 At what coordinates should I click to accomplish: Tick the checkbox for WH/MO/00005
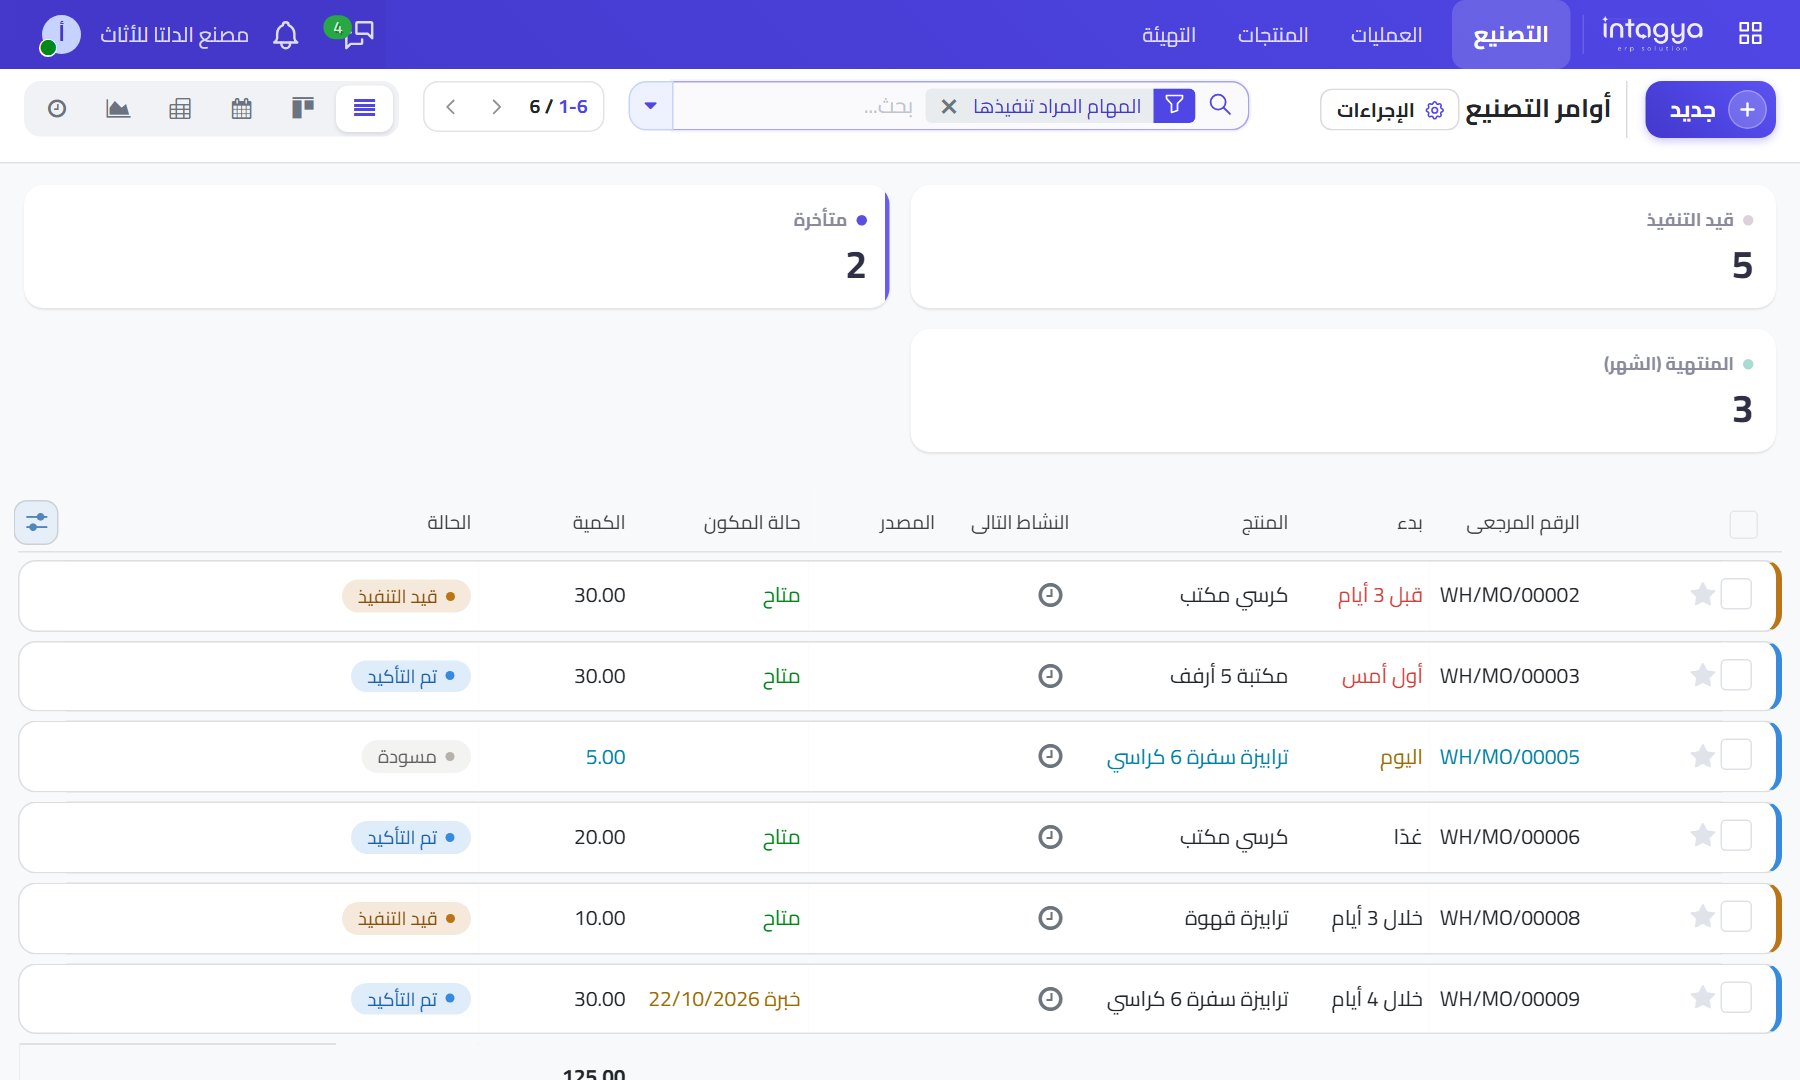pos(1736,755)
